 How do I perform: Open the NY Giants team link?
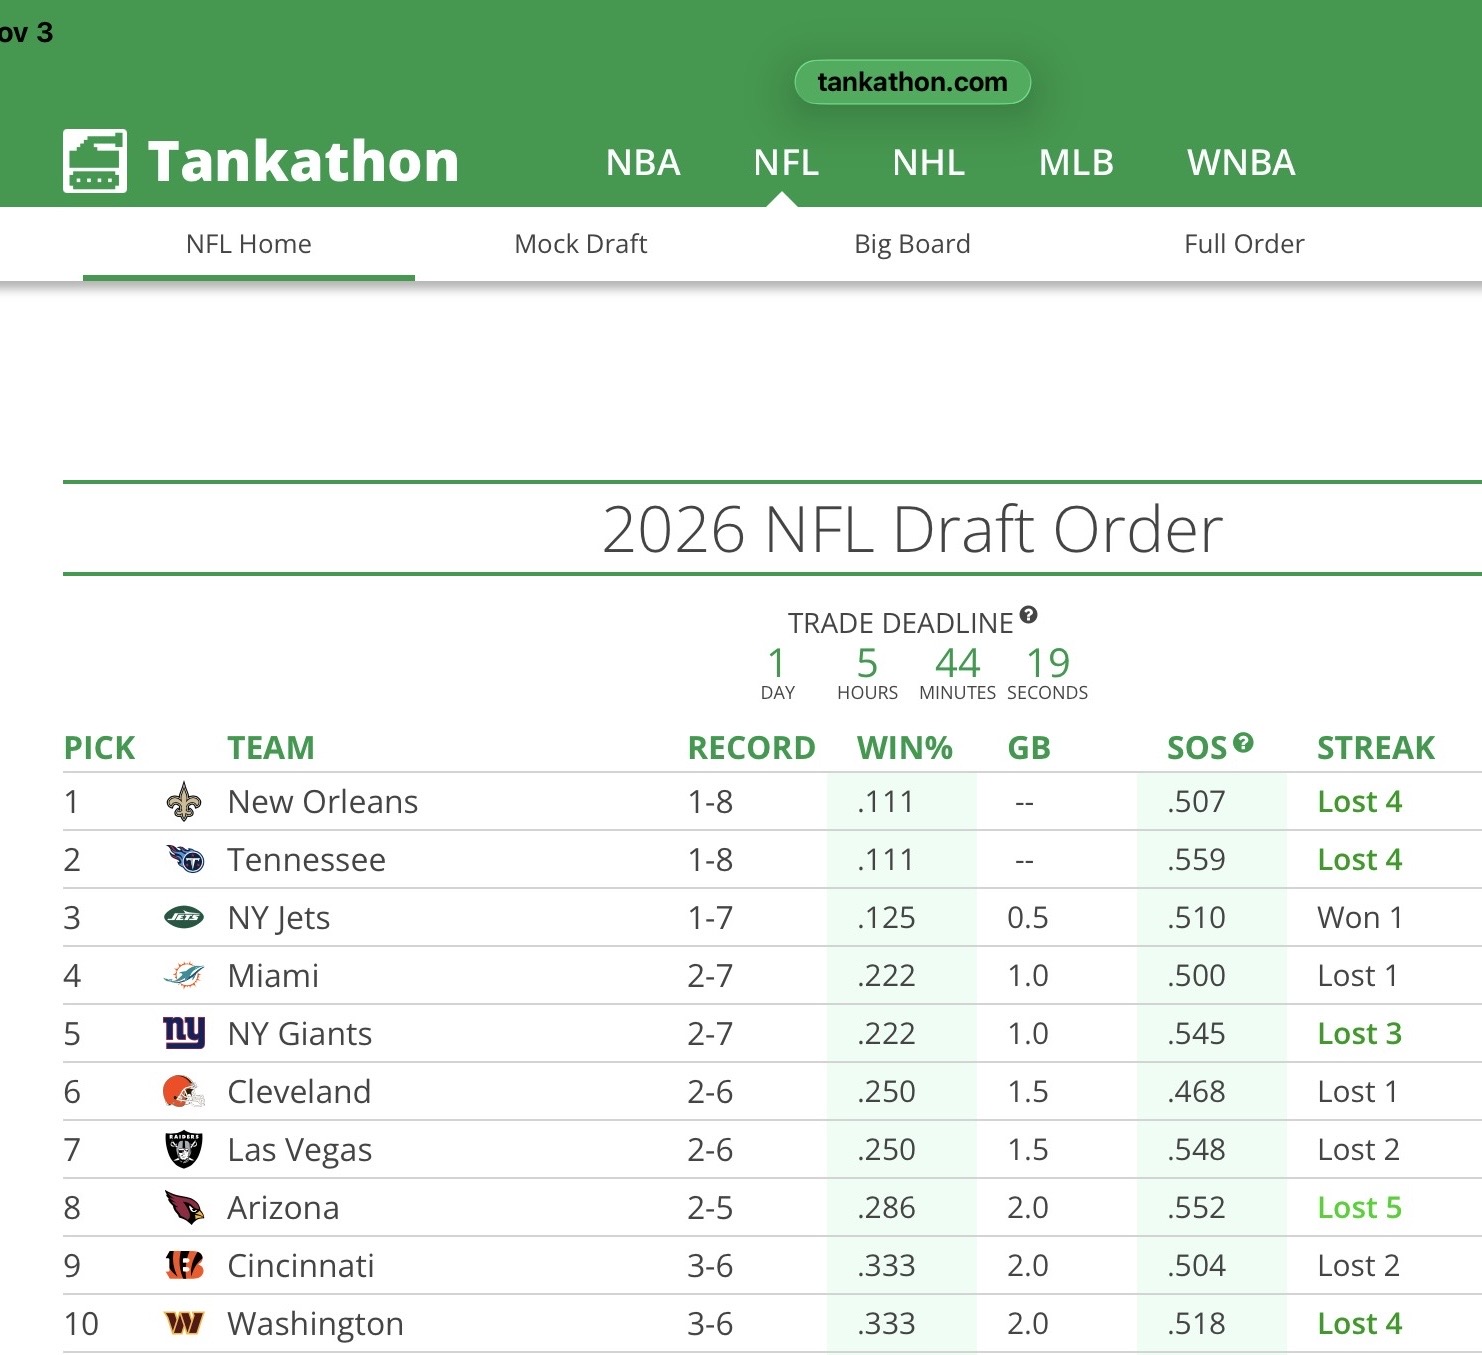[x=300, y=1034]
